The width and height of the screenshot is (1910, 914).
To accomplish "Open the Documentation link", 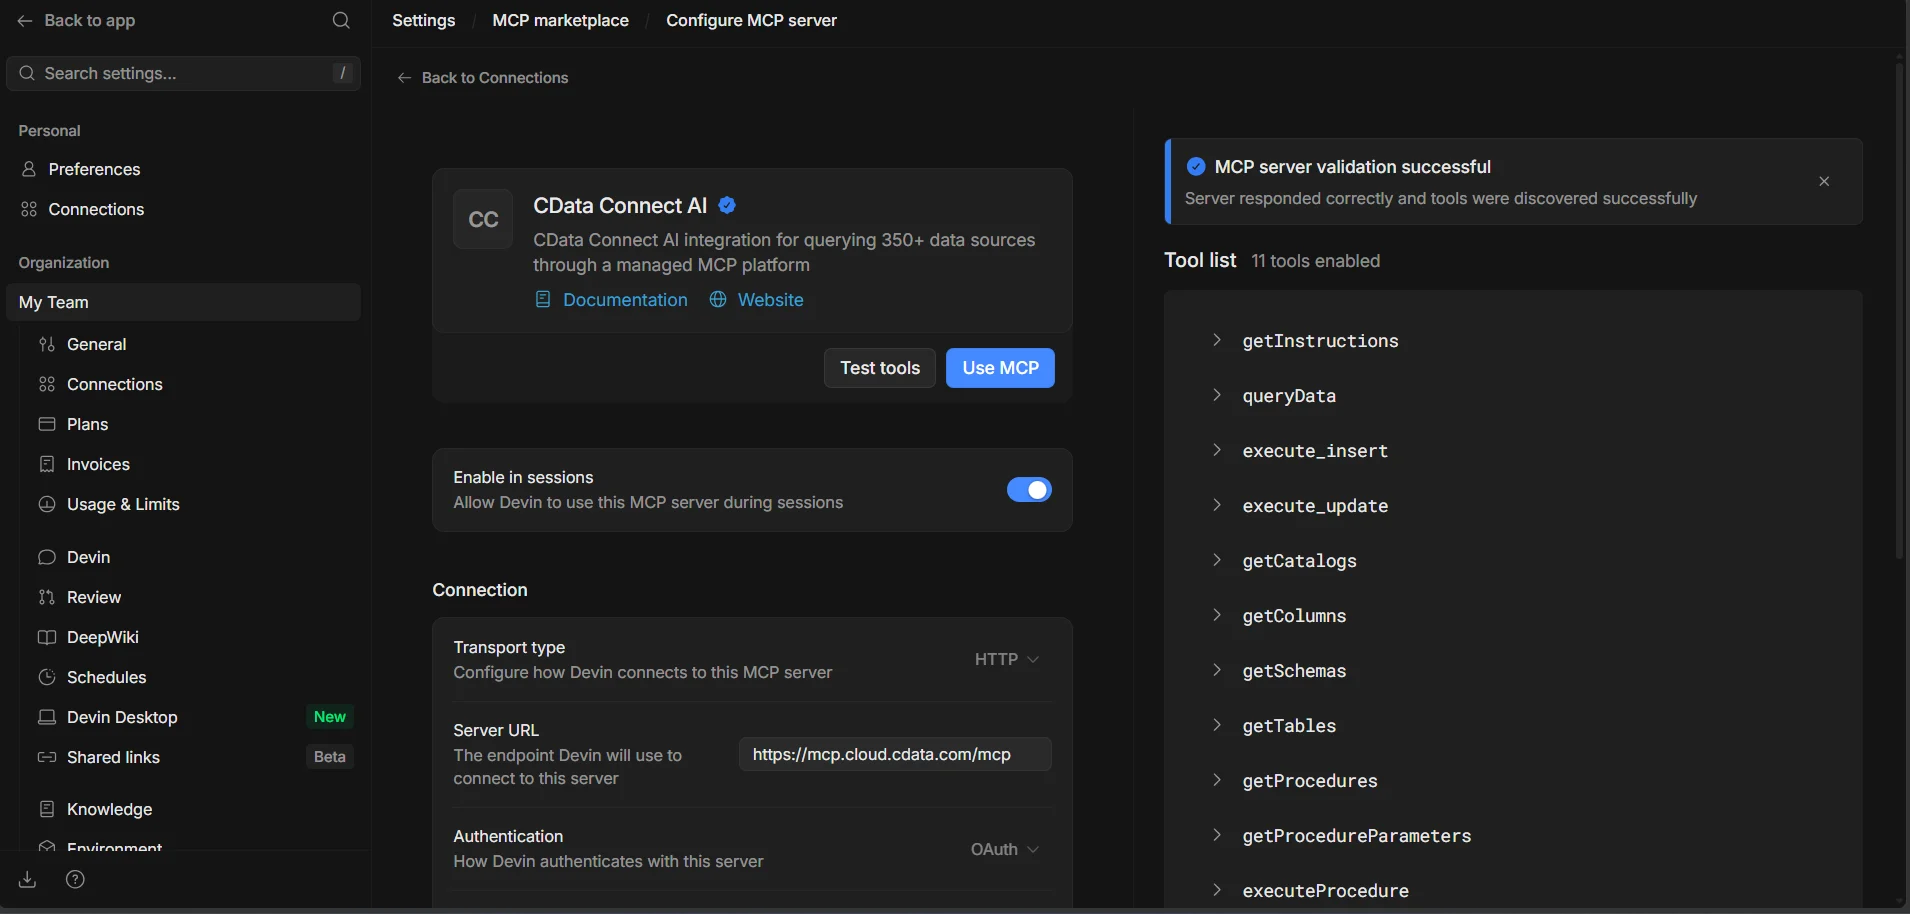I will pos(625,300).
